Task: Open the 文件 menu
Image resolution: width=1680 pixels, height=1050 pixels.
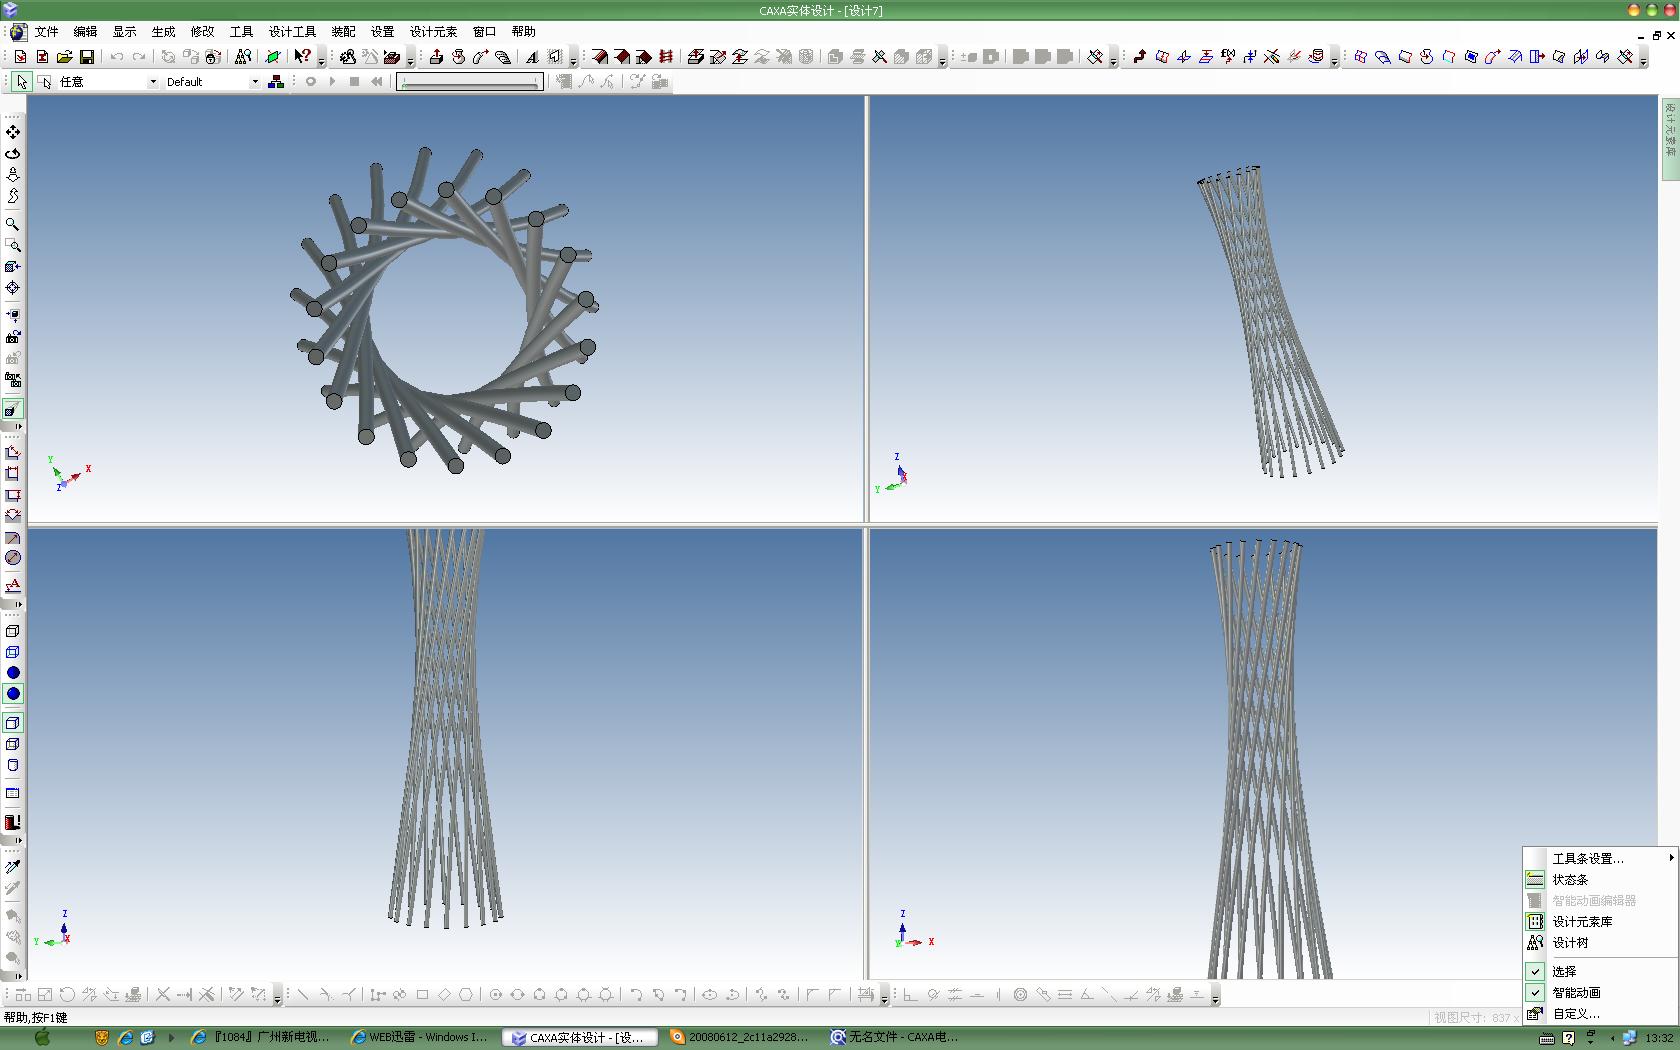Action: [47, 32]
